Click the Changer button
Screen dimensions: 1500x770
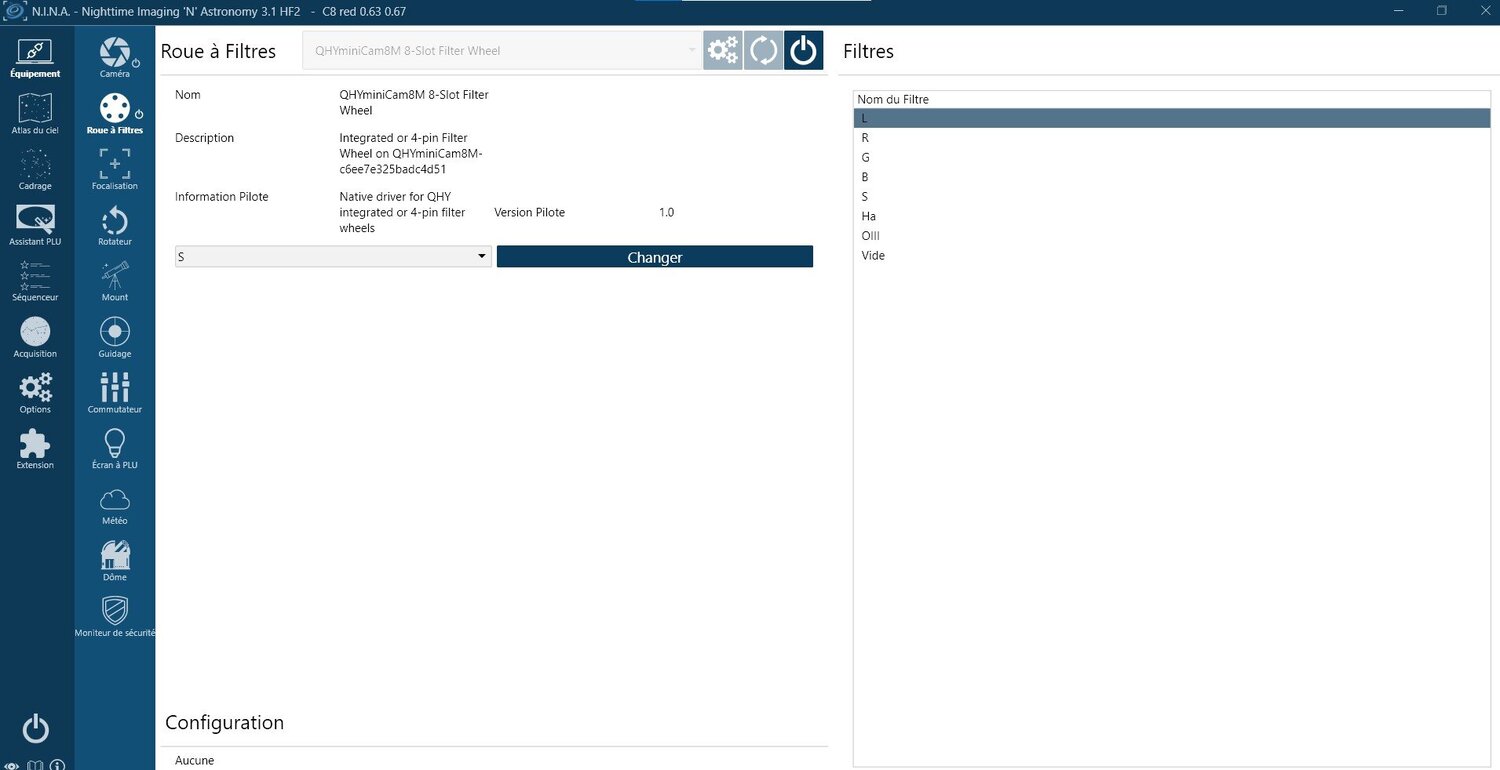[x=655, y=257]
